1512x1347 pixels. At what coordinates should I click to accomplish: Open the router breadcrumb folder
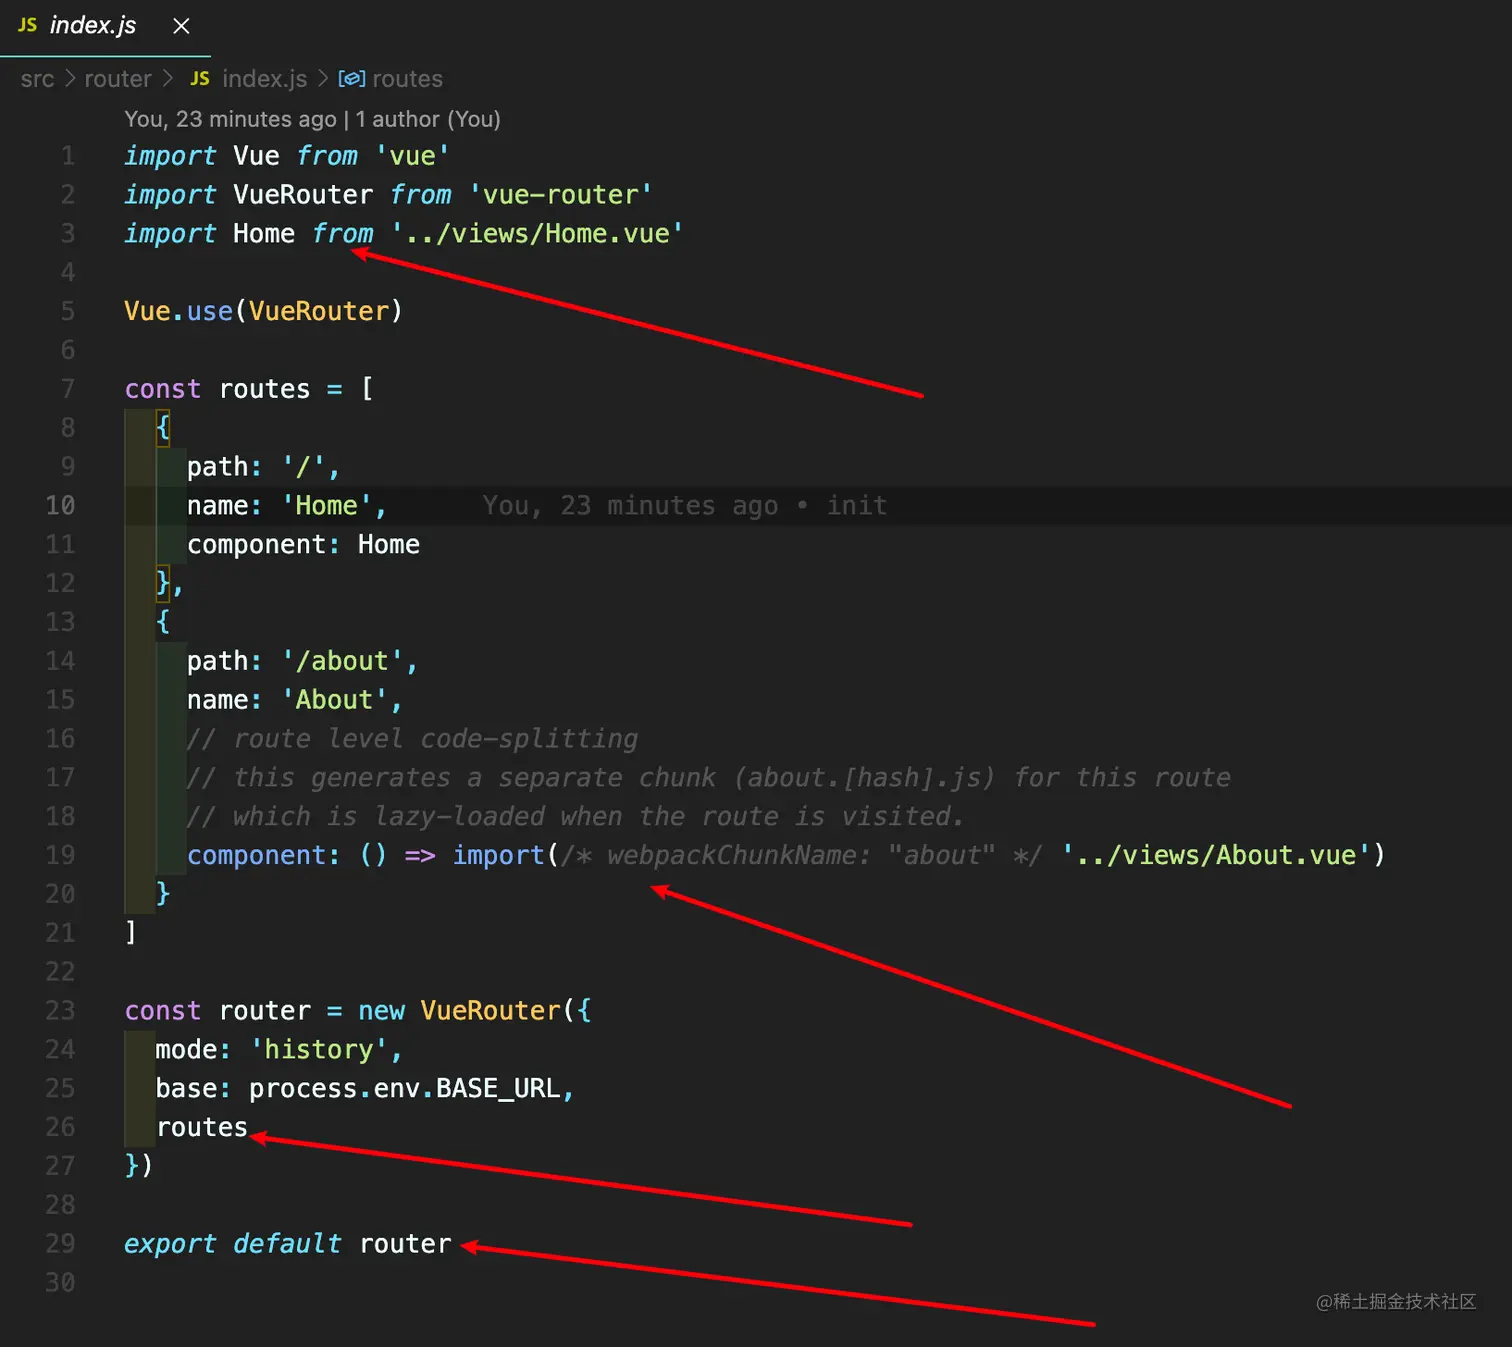pos(118,79)
